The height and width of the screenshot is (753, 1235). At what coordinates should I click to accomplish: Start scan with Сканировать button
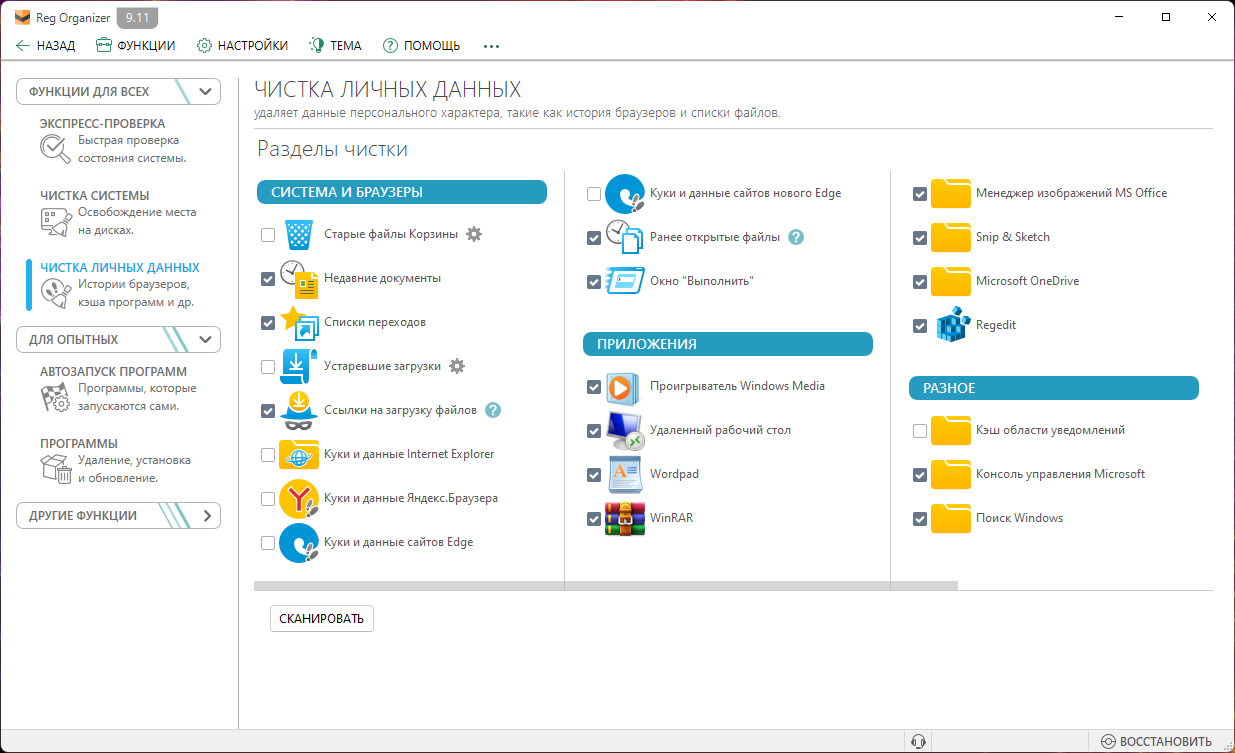pyautogui.click(x=322, y=619)
